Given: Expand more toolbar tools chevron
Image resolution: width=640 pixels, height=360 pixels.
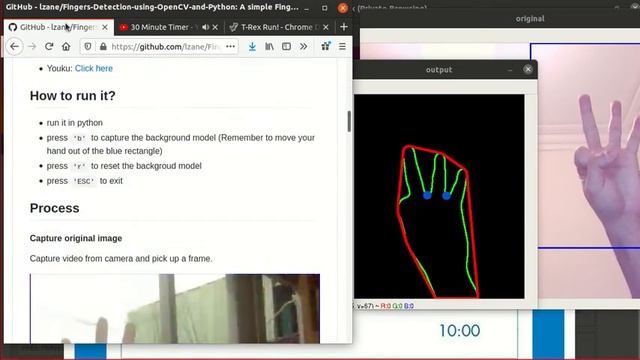Looking at the screenshot, I should [303, 47].
